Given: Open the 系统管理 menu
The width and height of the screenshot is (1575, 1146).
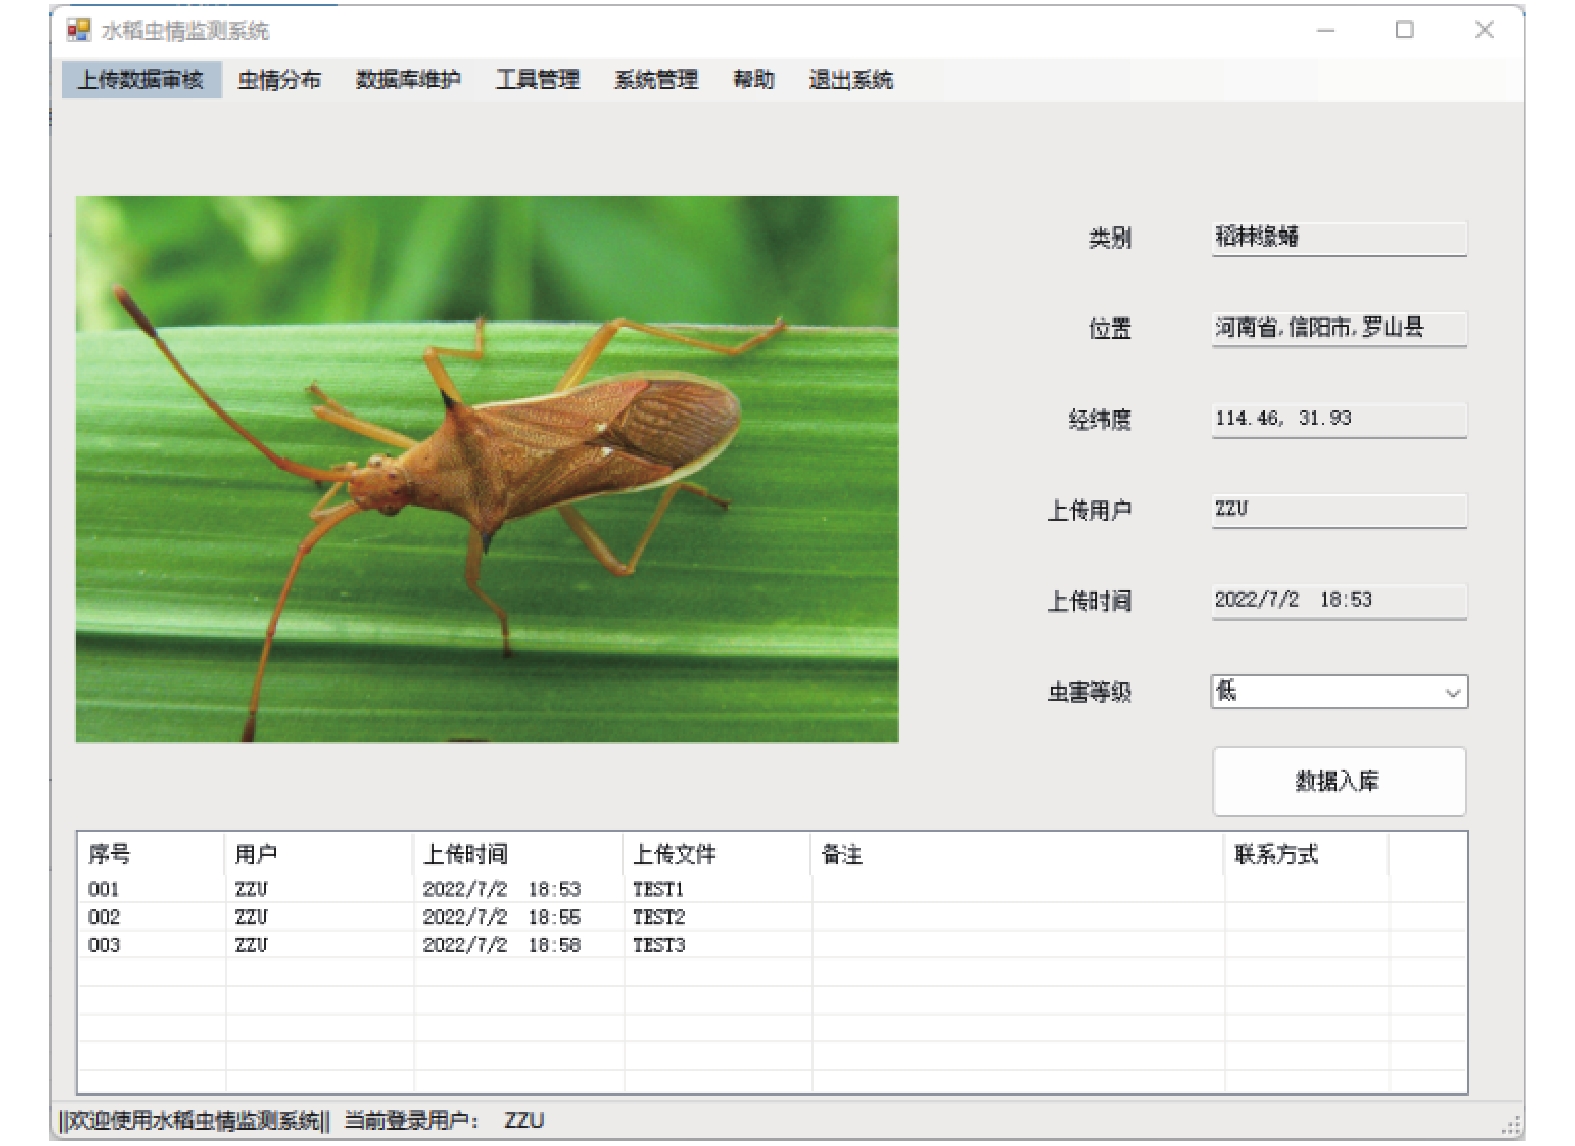Looking at the screenshot, I should click(656, 80).
